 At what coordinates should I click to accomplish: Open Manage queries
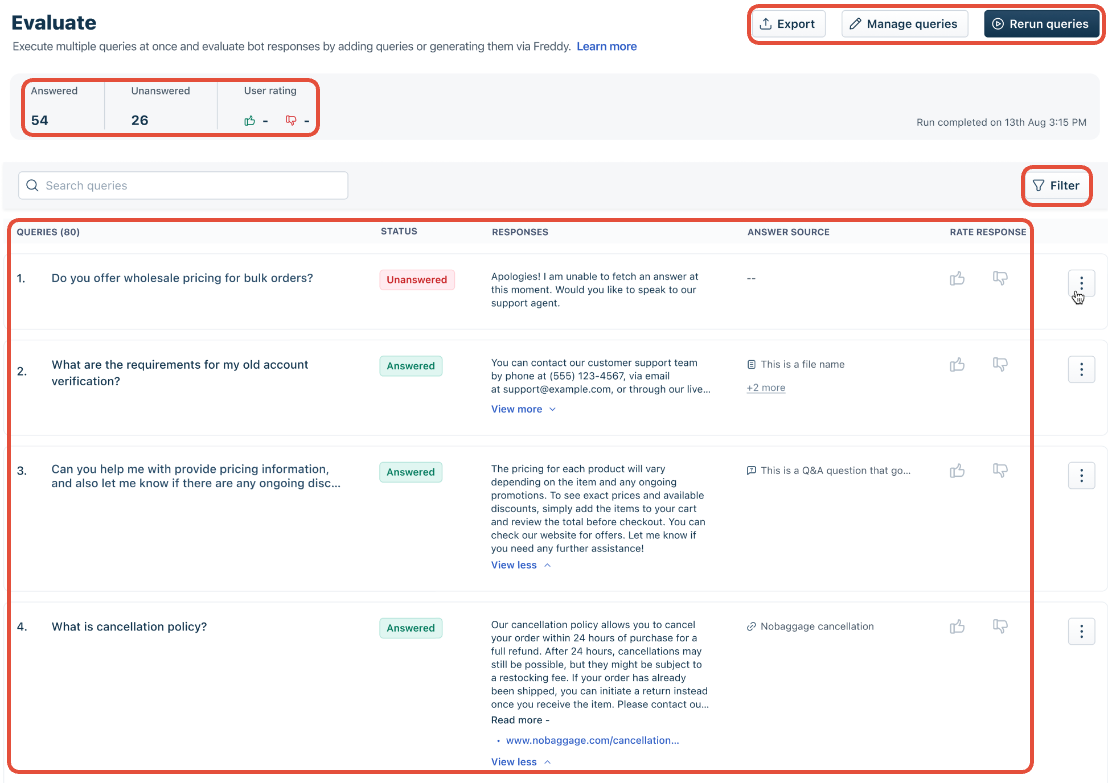point(904,24)
